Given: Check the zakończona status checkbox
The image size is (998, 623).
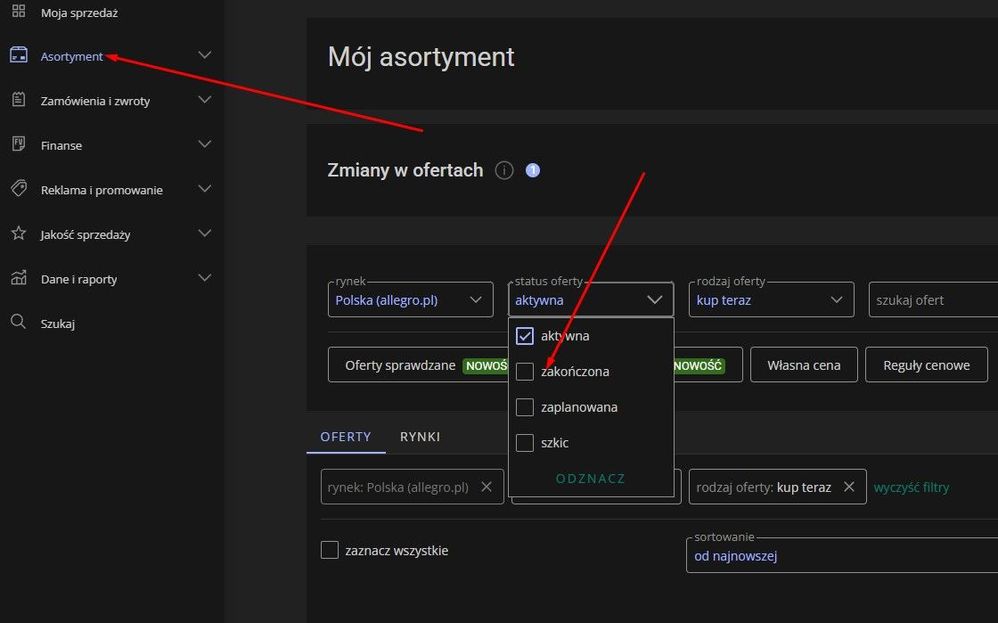Looking at the screenshot, I should click(525, 372).
